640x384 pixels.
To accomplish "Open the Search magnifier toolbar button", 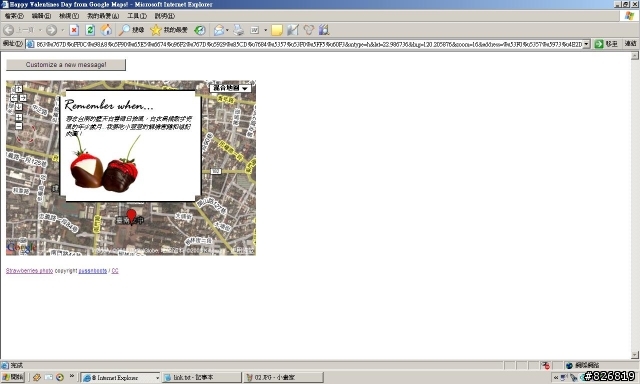I will click(131, 30).
